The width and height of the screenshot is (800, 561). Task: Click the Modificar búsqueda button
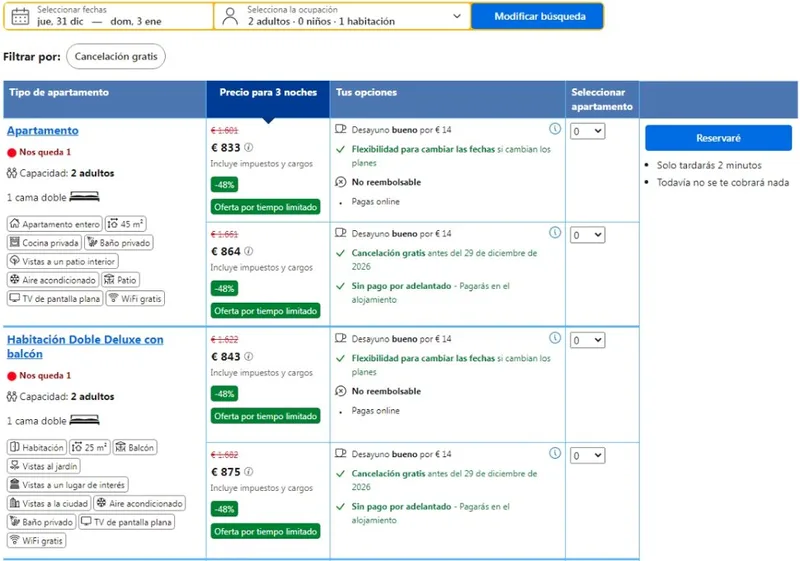(538, 16)
